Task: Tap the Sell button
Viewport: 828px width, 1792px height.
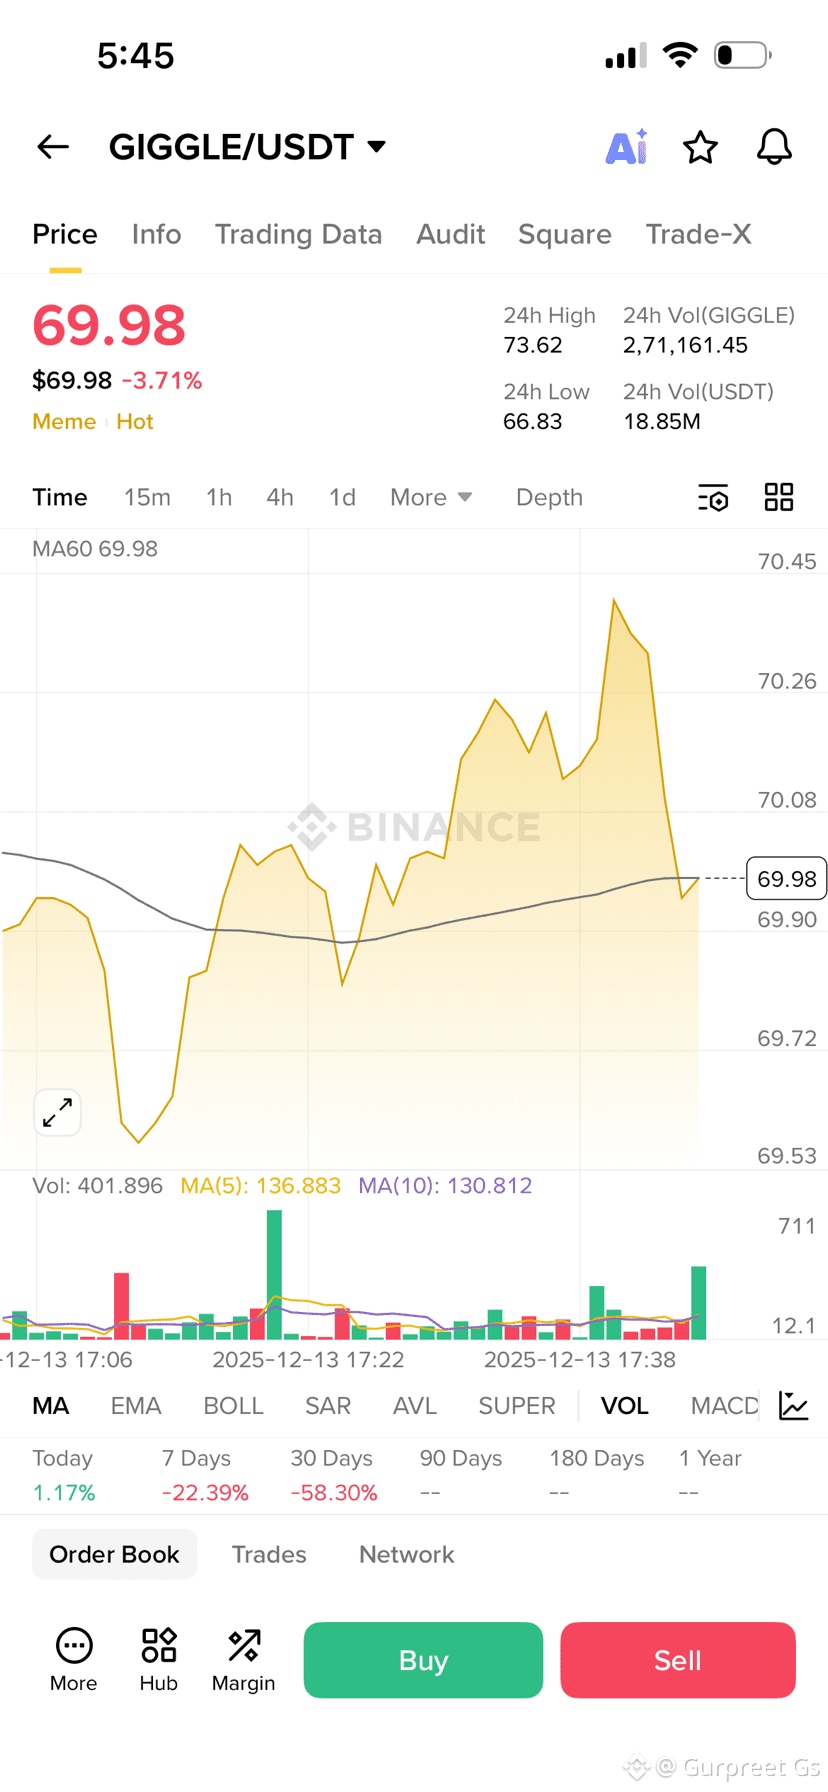Action: [x=678, y=1660]
